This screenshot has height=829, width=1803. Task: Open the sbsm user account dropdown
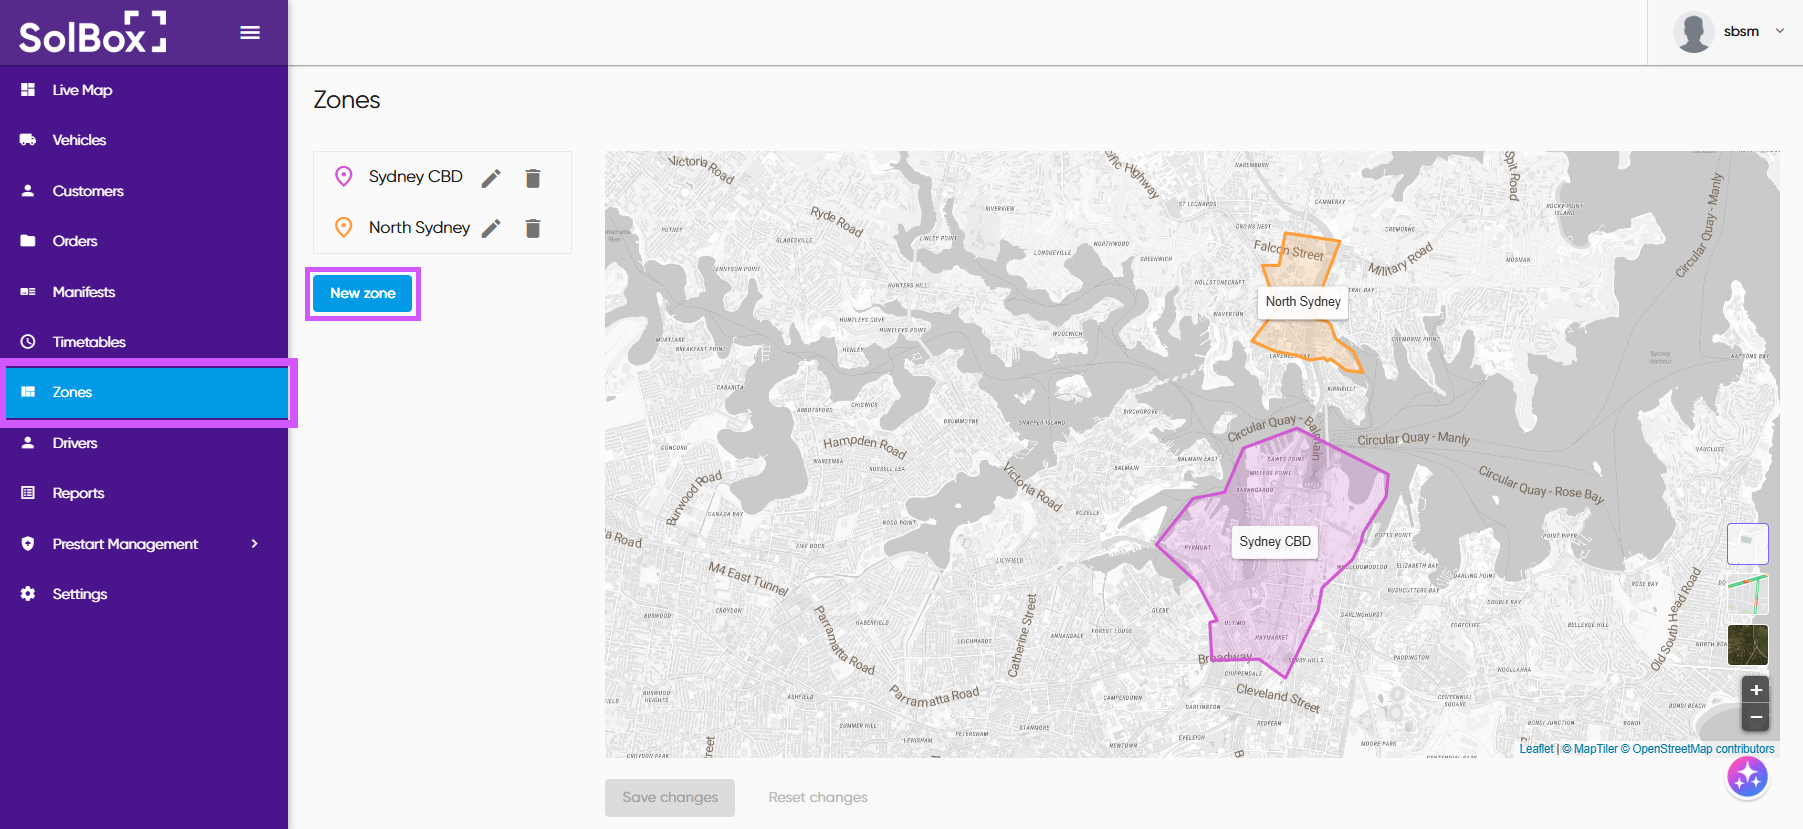[1730, 32]
